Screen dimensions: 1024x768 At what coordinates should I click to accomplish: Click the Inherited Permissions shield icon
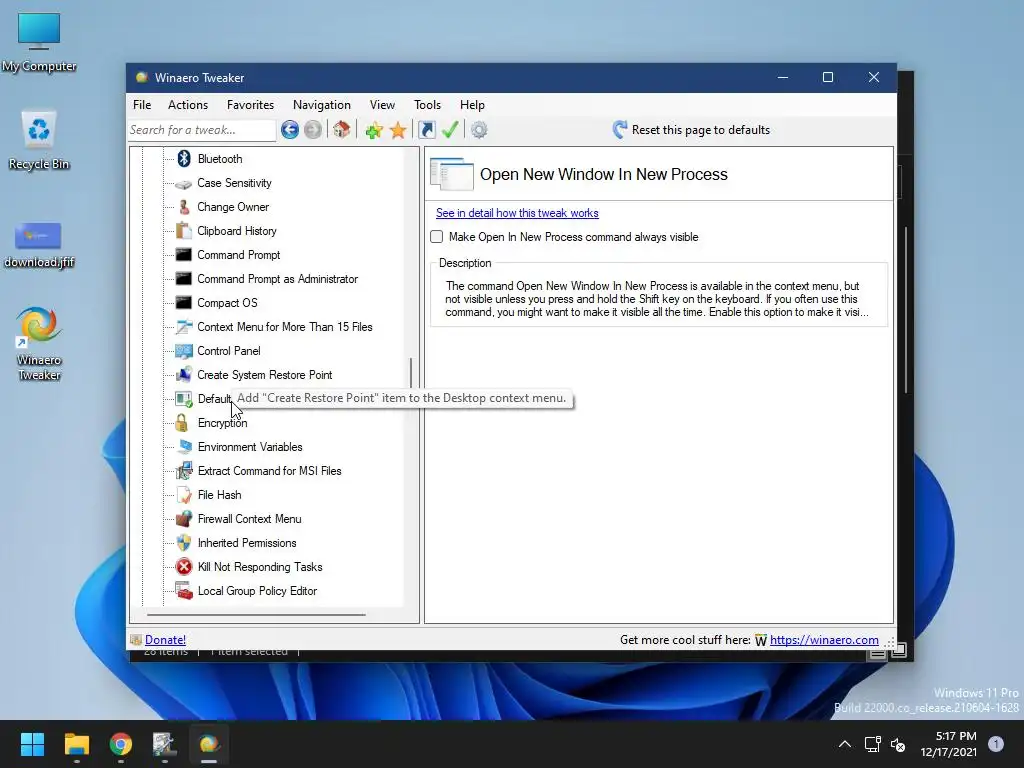click(x=184, y=543)
